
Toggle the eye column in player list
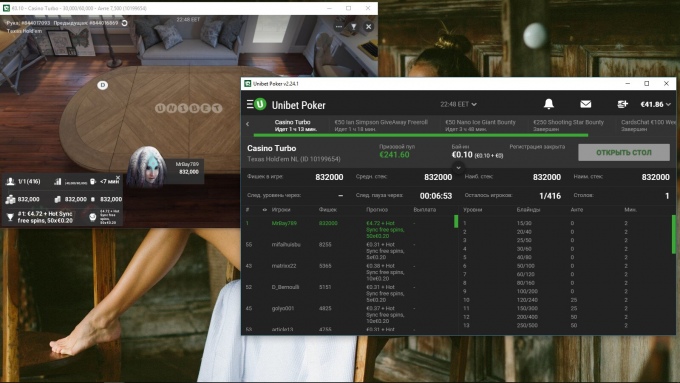[x=265, y=210]
